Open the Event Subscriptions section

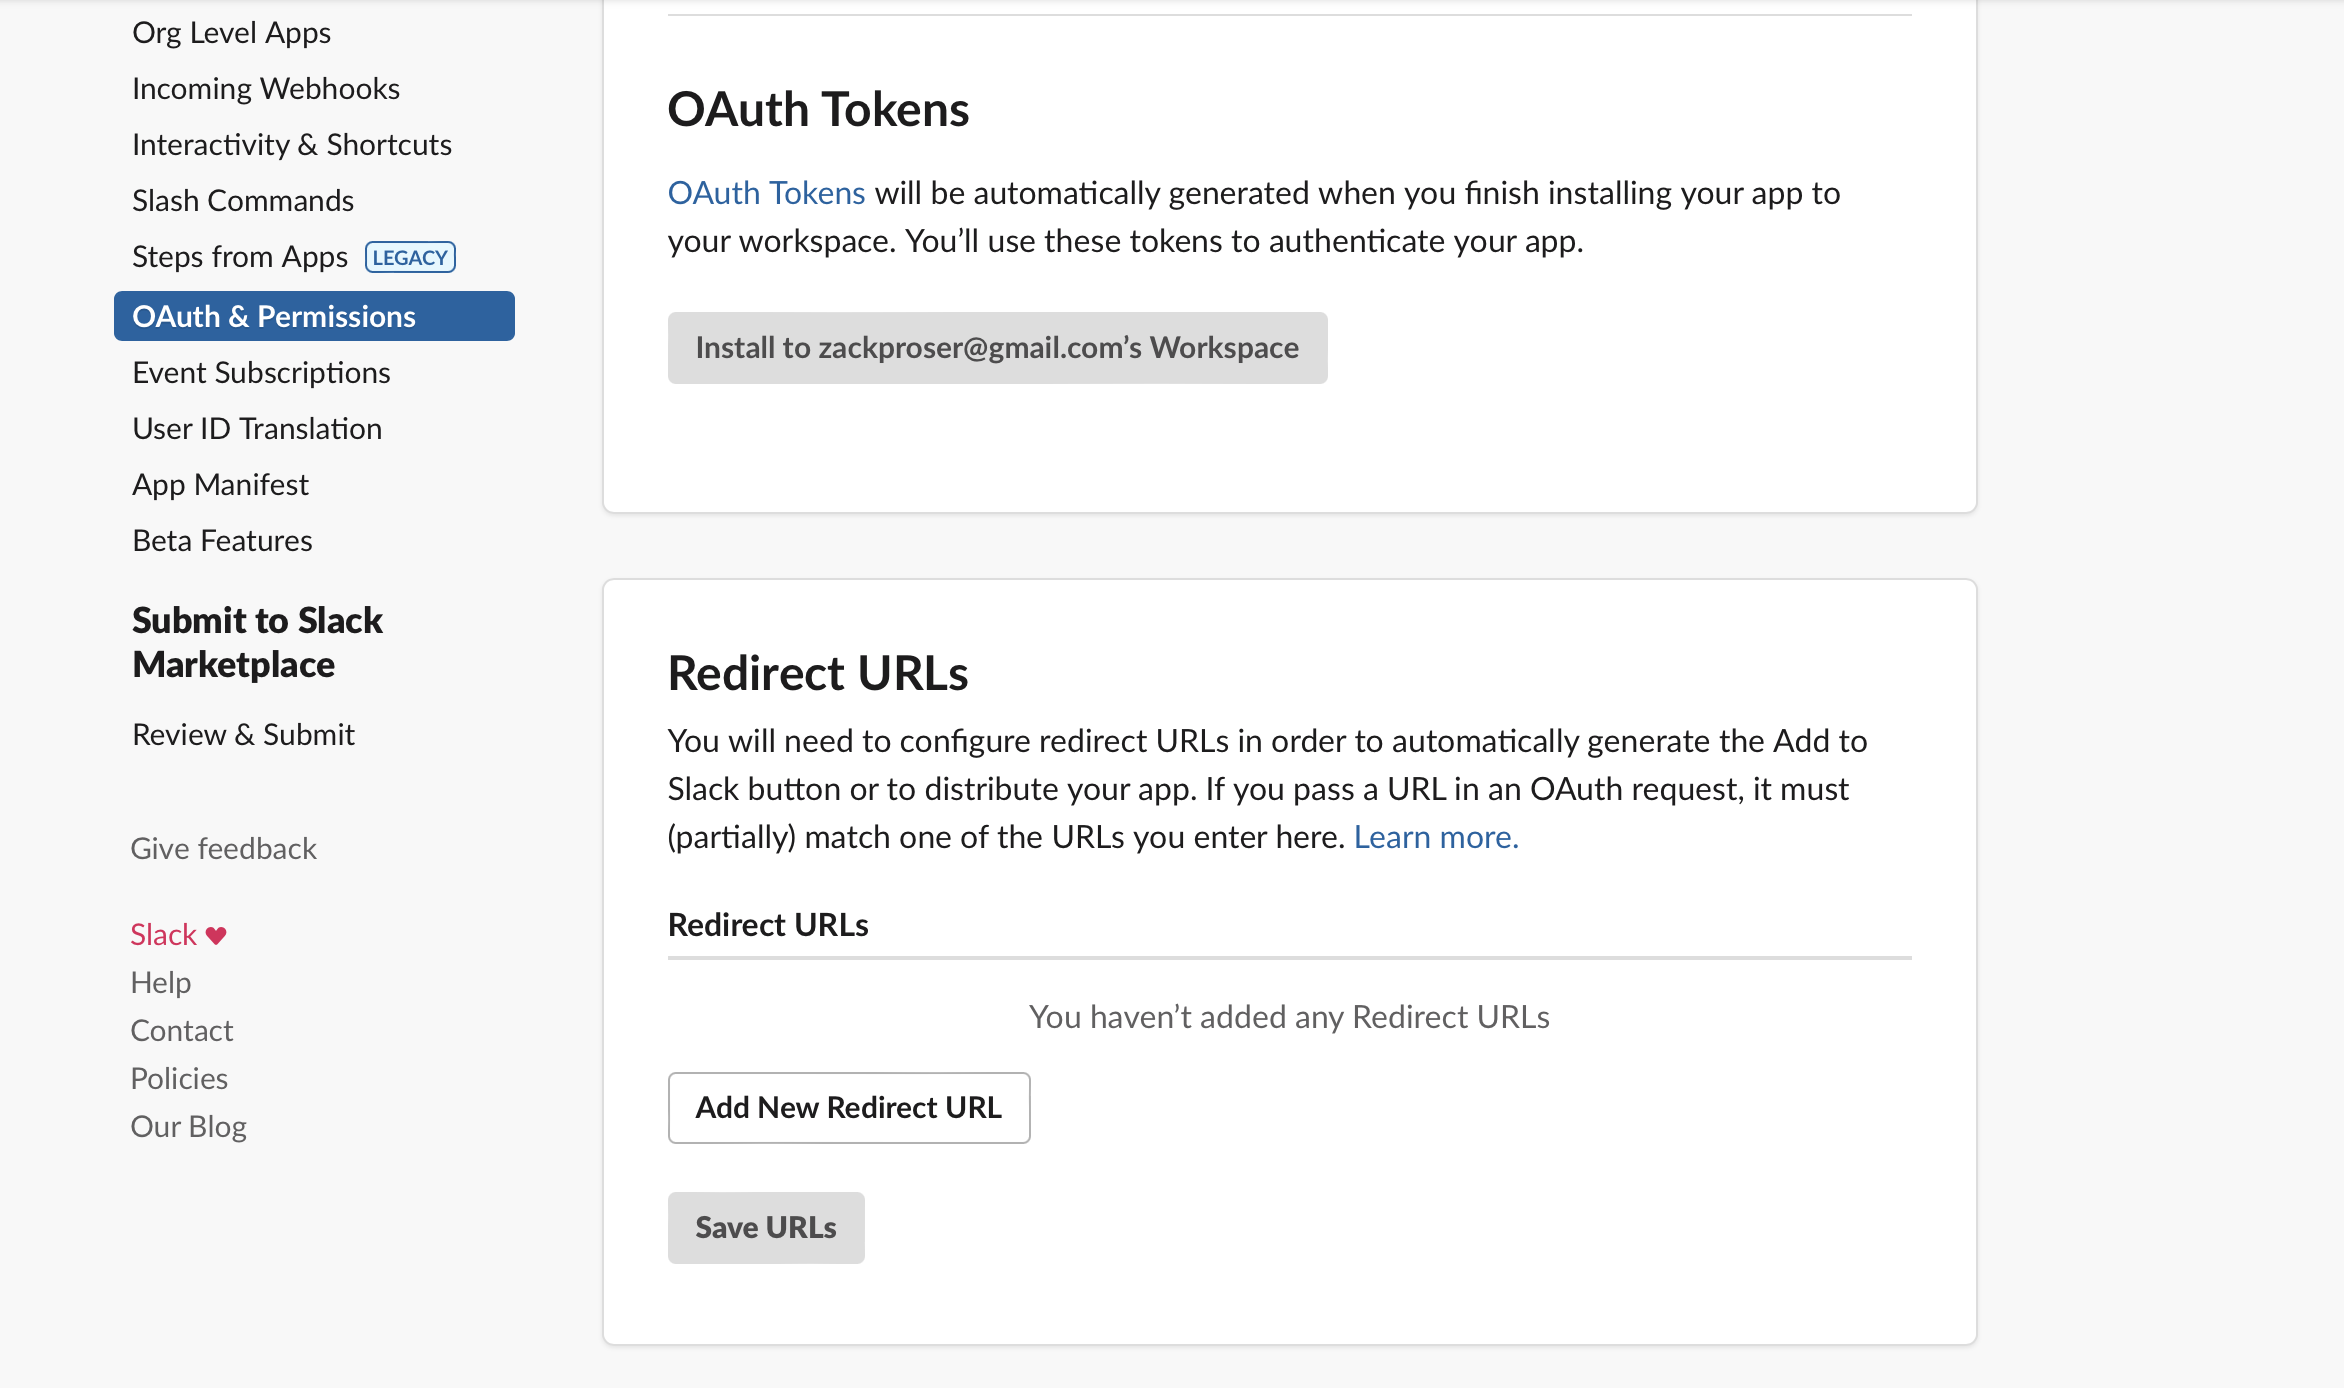[x=260, y=372]
